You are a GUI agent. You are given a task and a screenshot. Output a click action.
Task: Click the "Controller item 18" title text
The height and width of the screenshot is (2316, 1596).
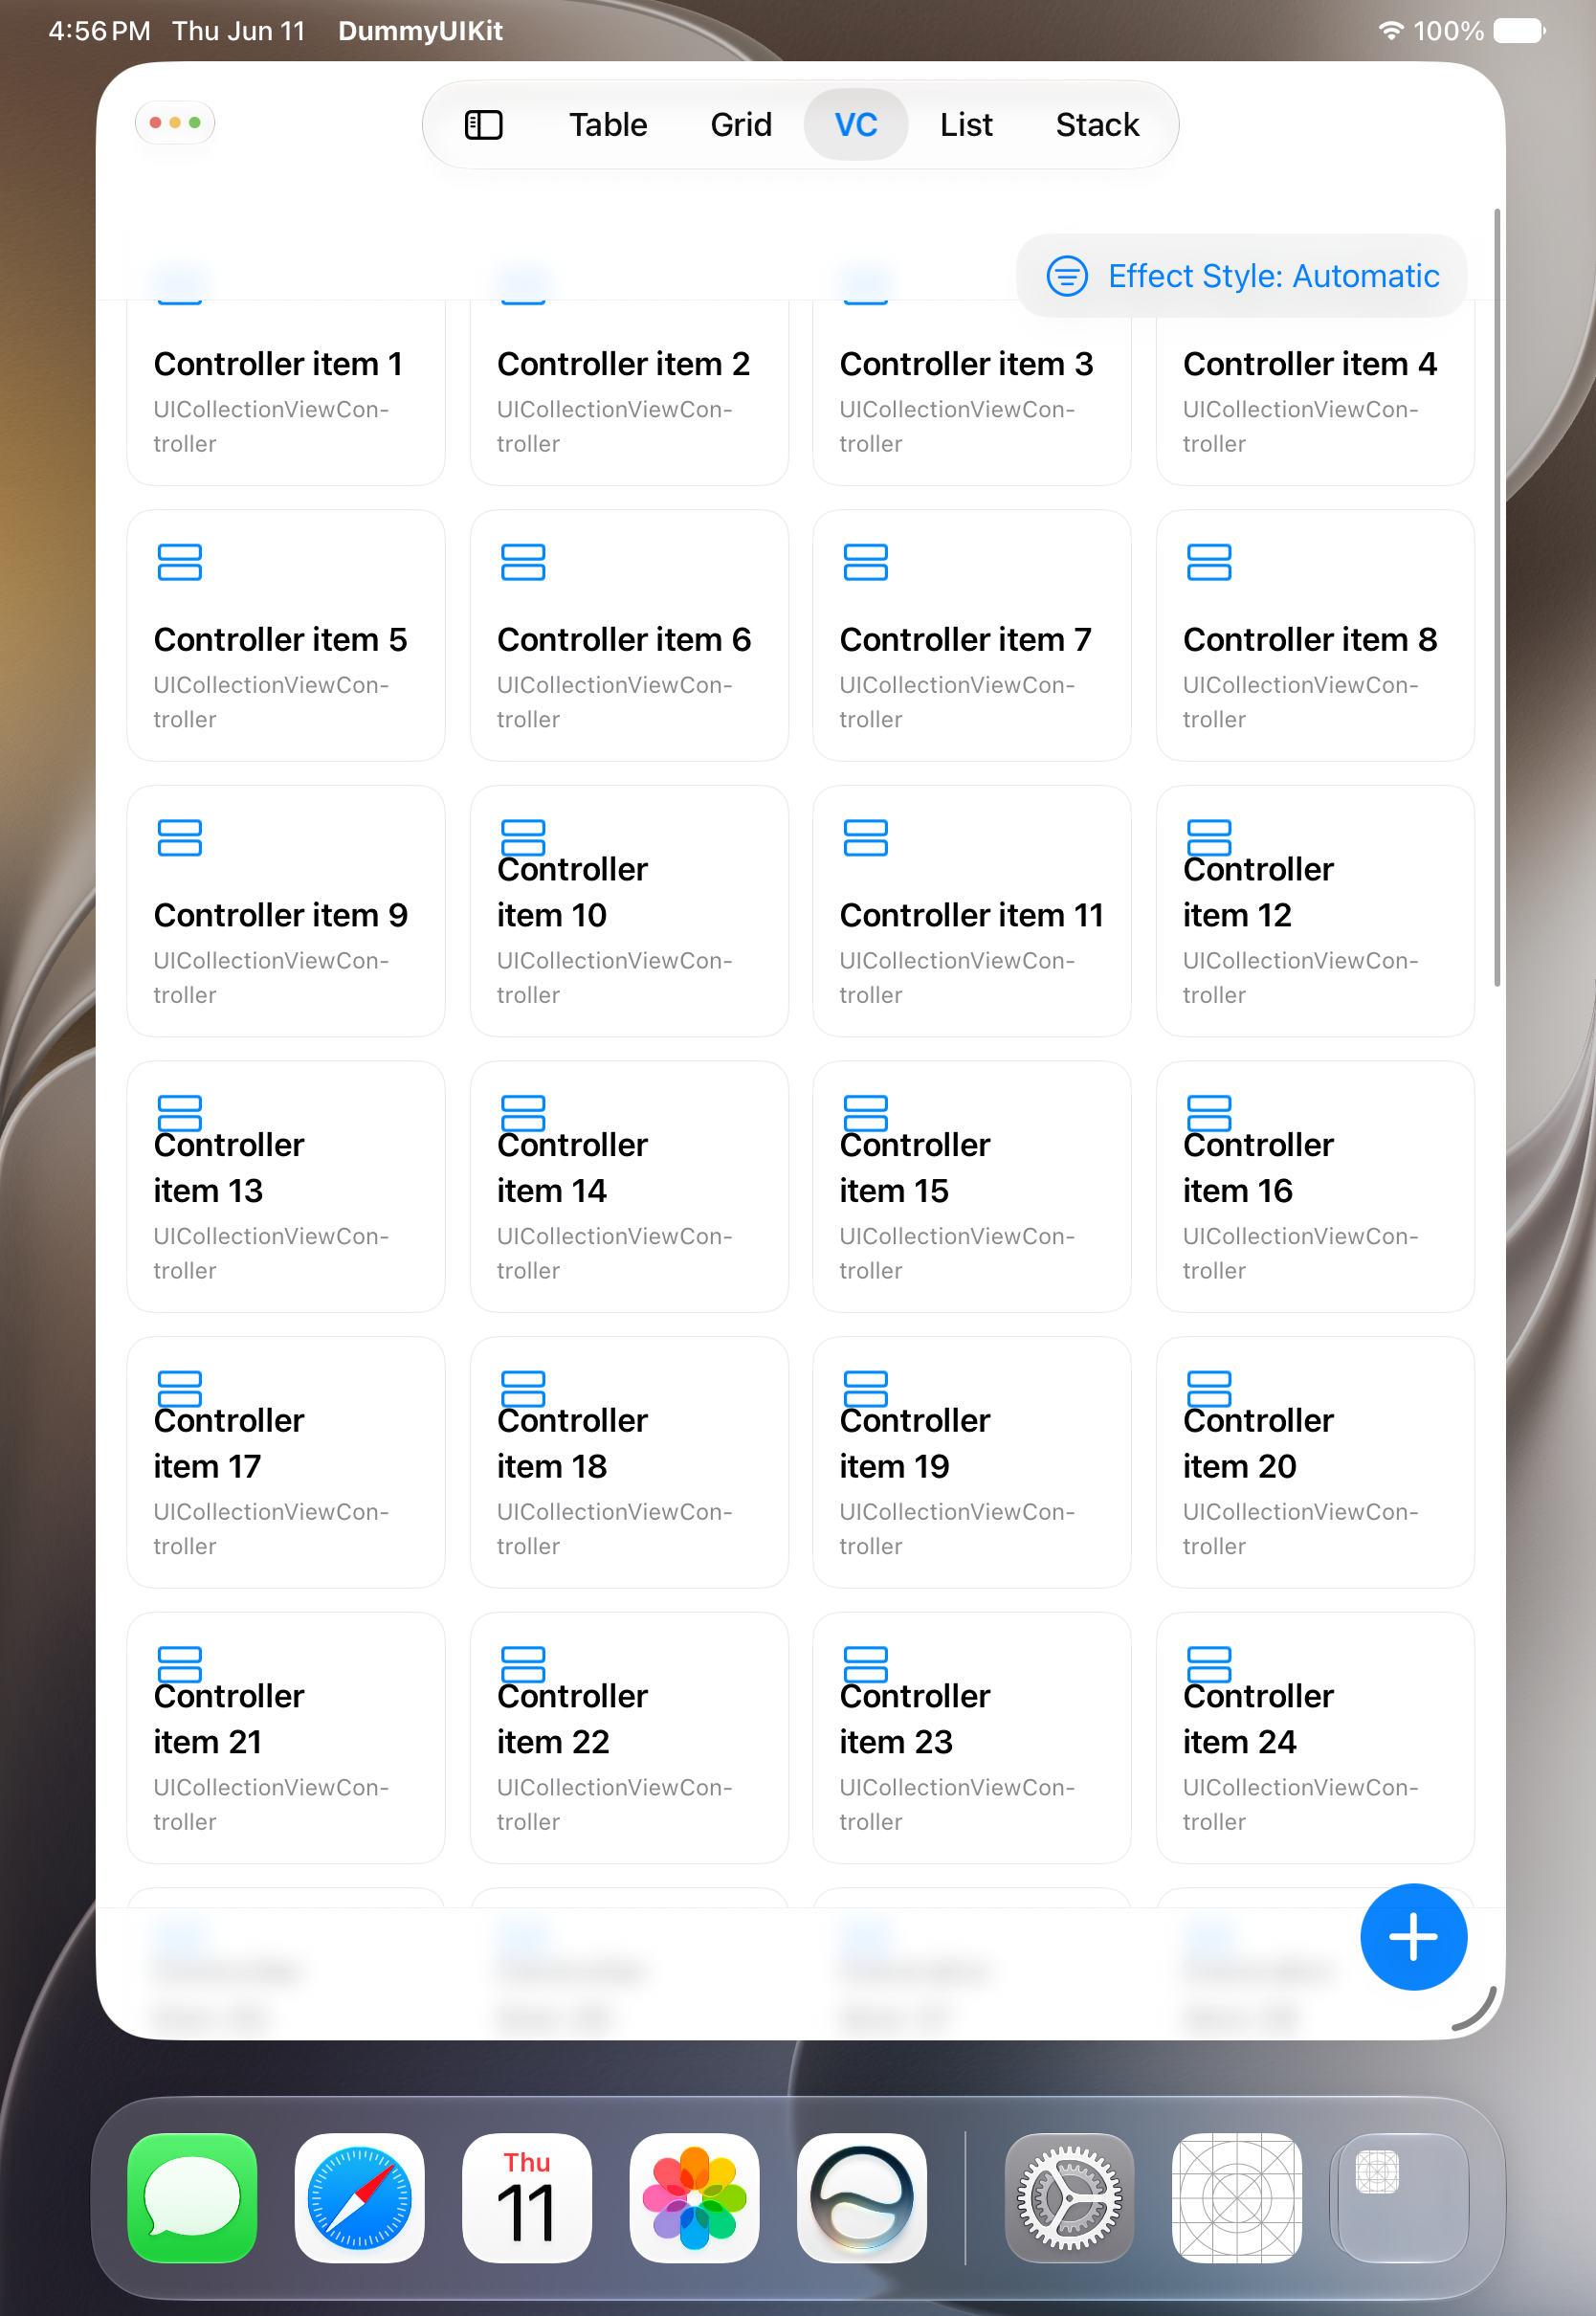click(x=572, y=1443)
